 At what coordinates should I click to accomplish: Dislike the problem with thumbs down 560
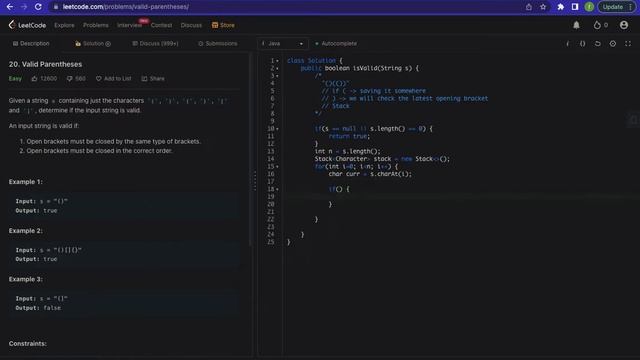pos(76,78)
